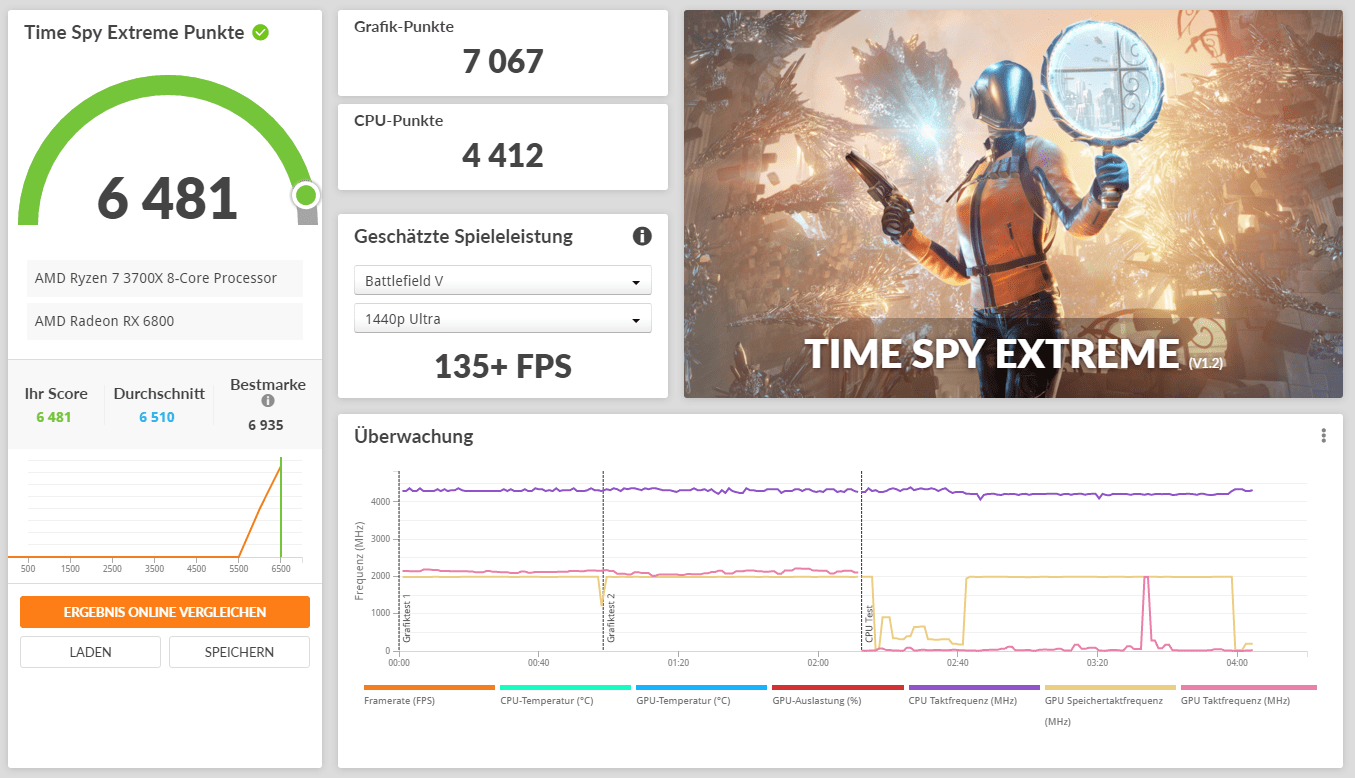Click the Grafiktest 2 marker in chart
This screenshot has width=1355, height=778.
(611, 618)
